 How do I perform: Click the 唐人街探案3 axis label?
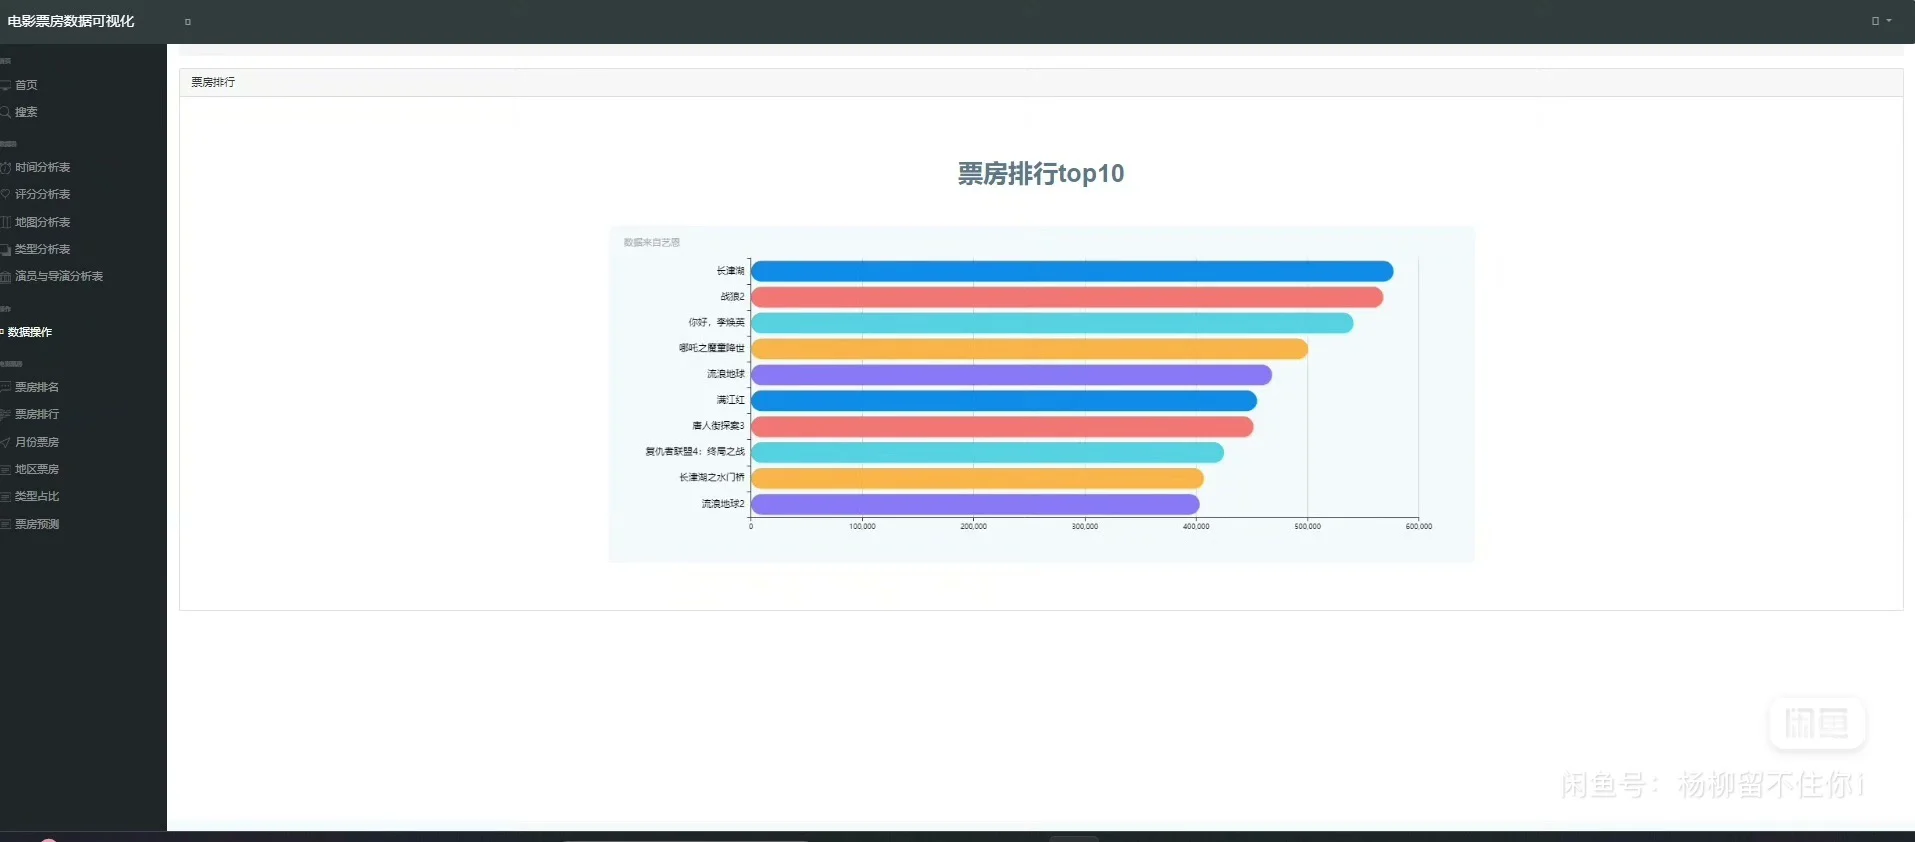point(719,427)
